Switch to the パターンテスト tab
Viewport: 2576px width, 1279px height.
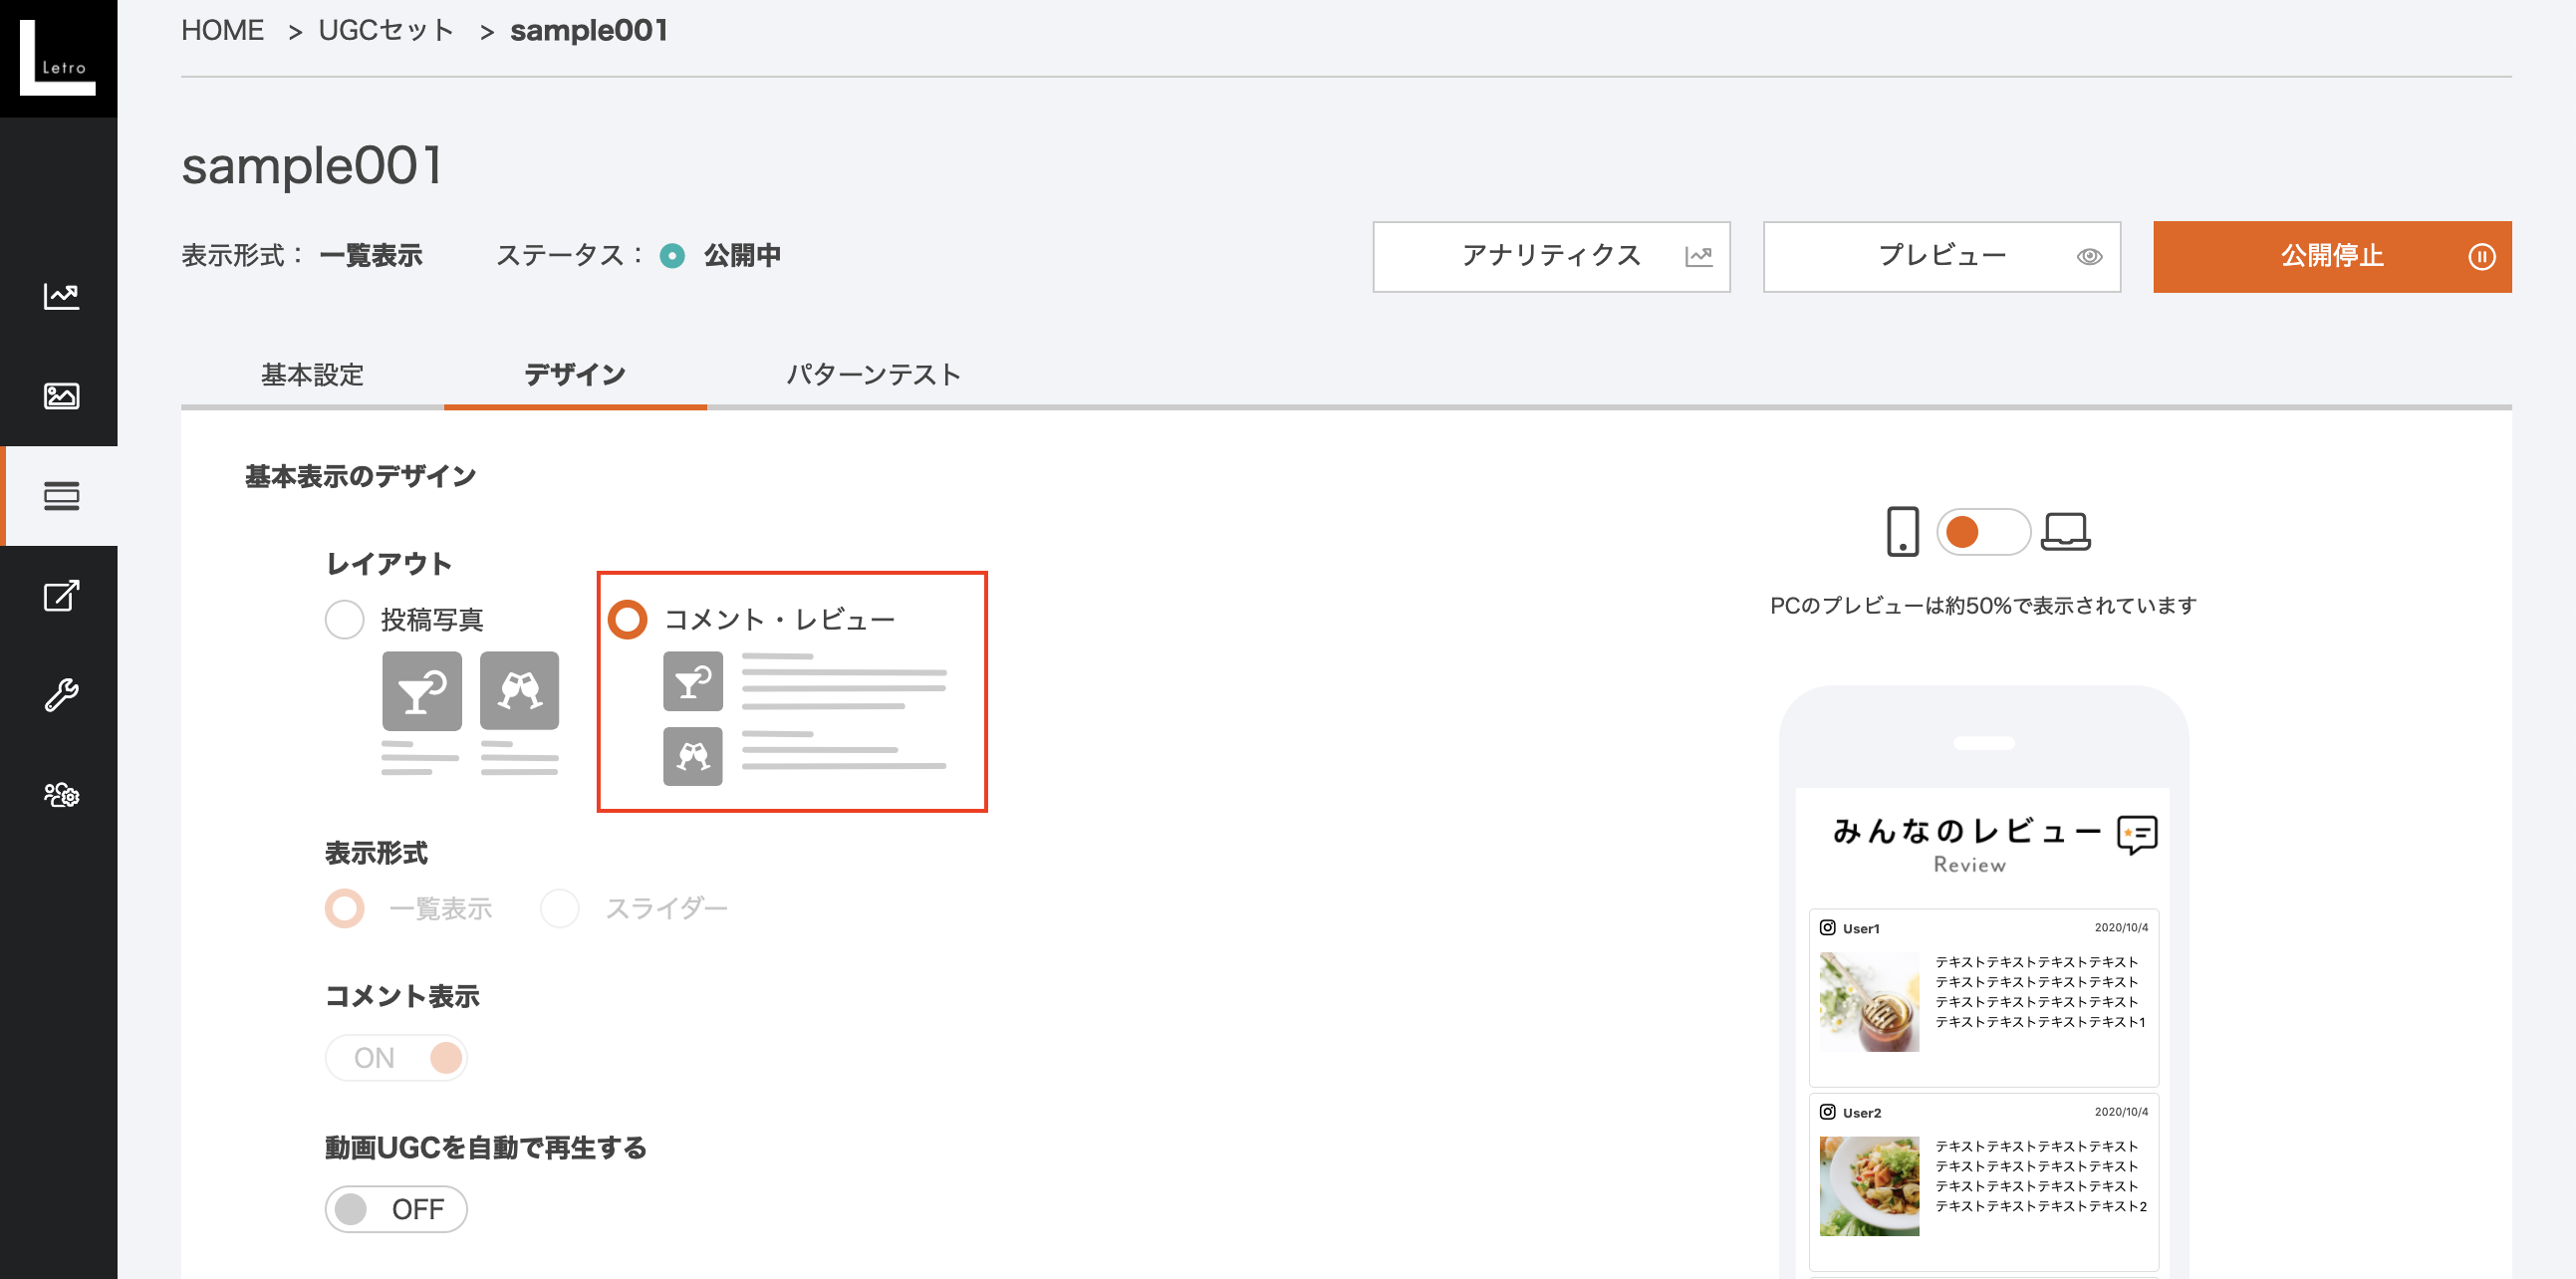(x=873, y=375)
